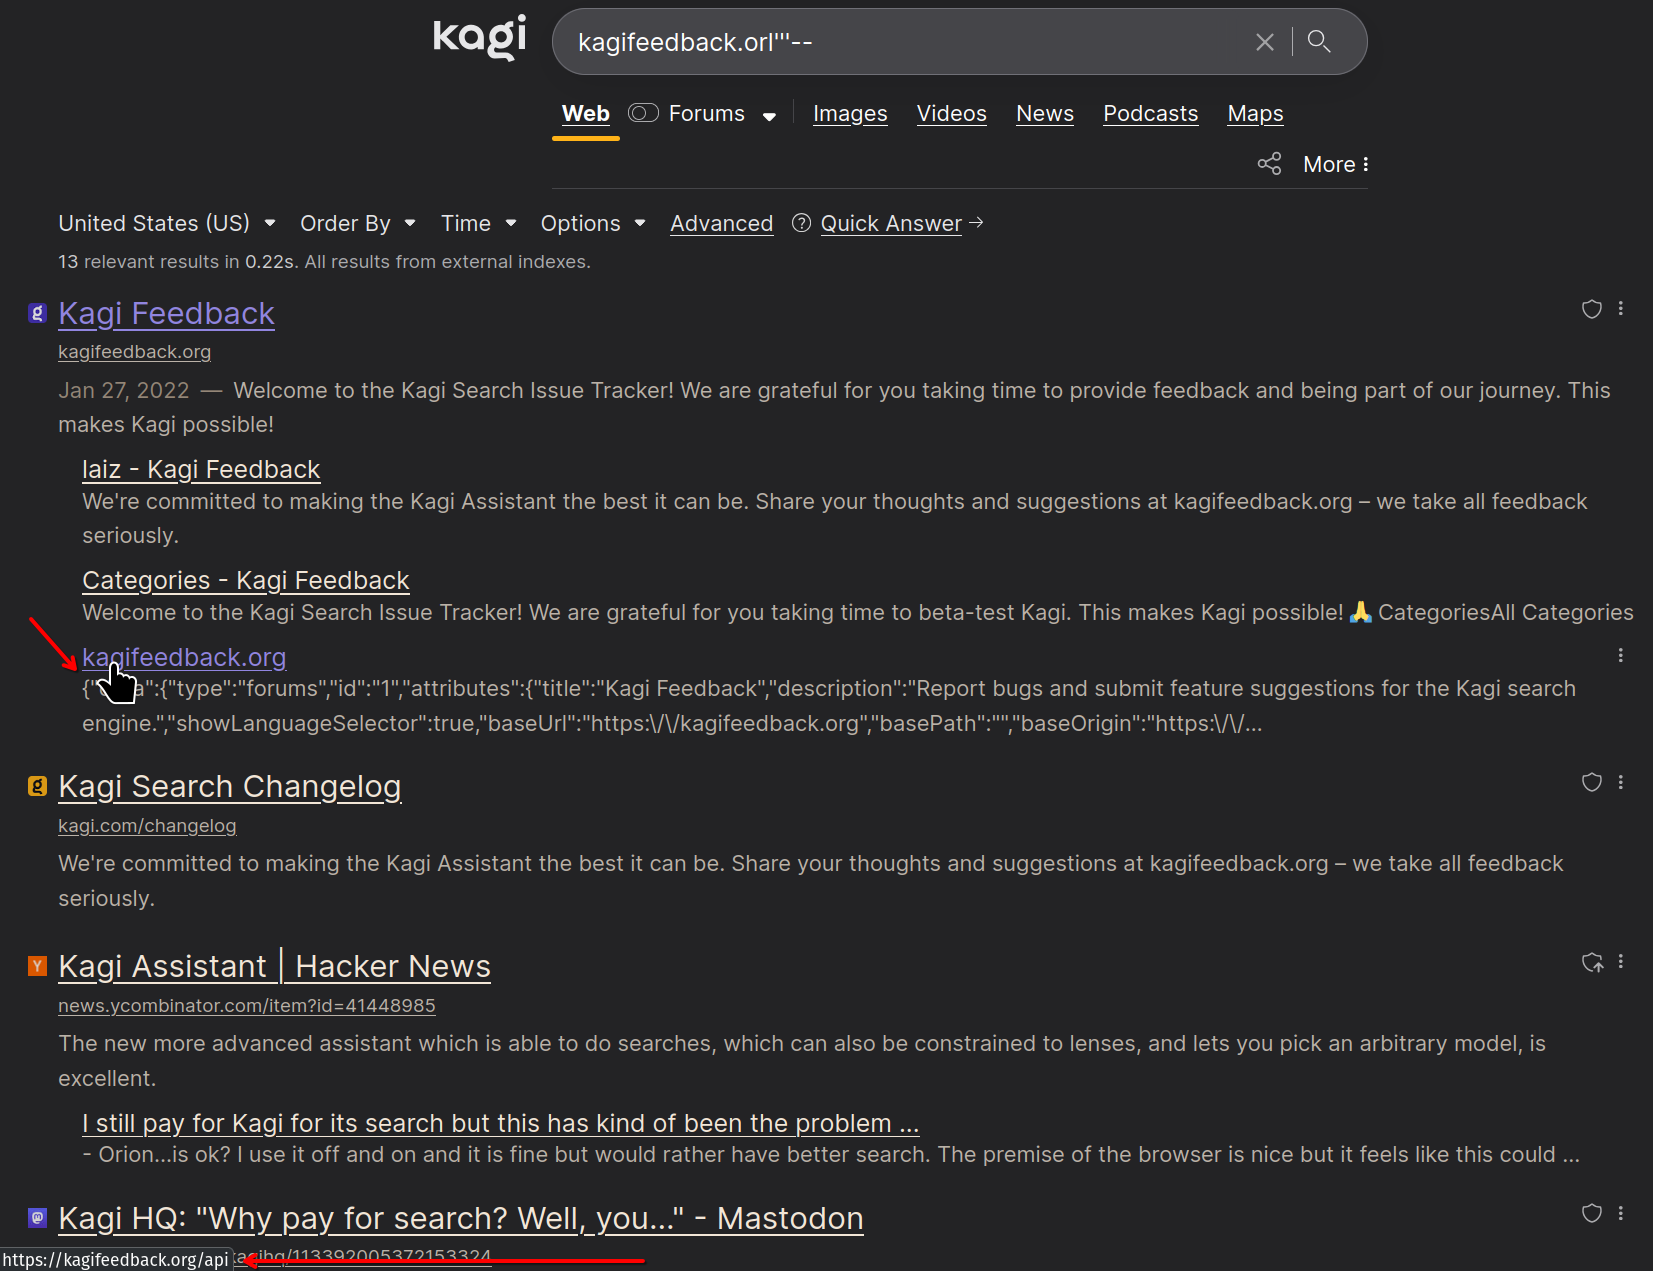Screen dimensions: 1653x1271
Task: Click the Advanced search link
Action: tap(721, 224)
